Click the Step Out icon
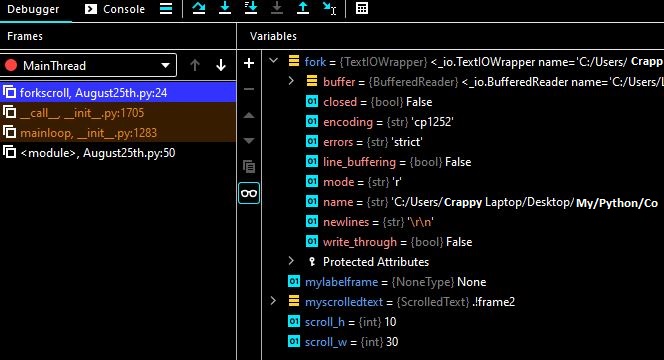The height and width of the screenshot is (360, 664). (x=303, y=8)
